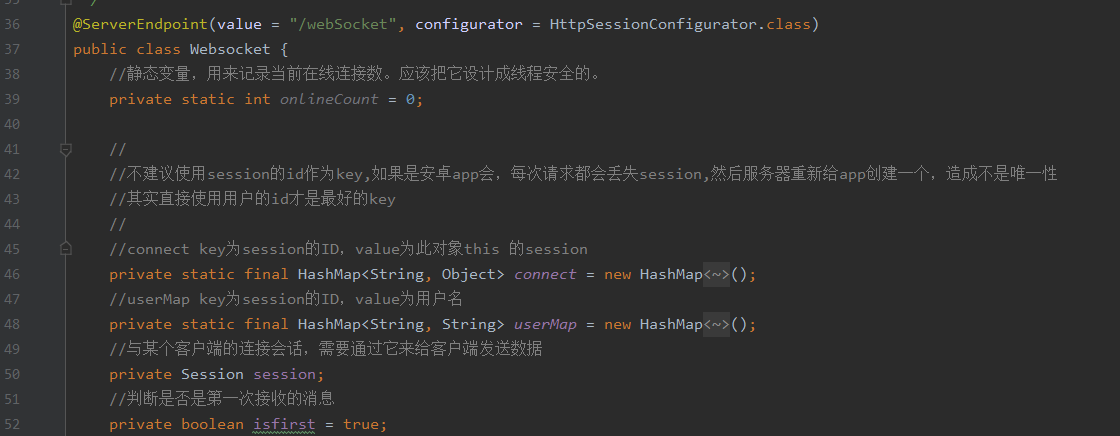Click the italic connect field name
The width and height of the screenshot is (1120, 436).
545,274
